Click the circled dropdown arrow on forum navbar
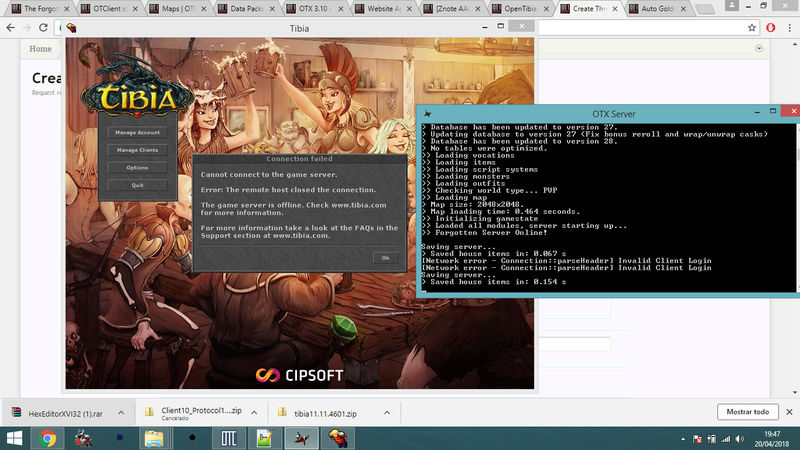The width and height of the screenshot is (800, 450). (x=759, y=48)
